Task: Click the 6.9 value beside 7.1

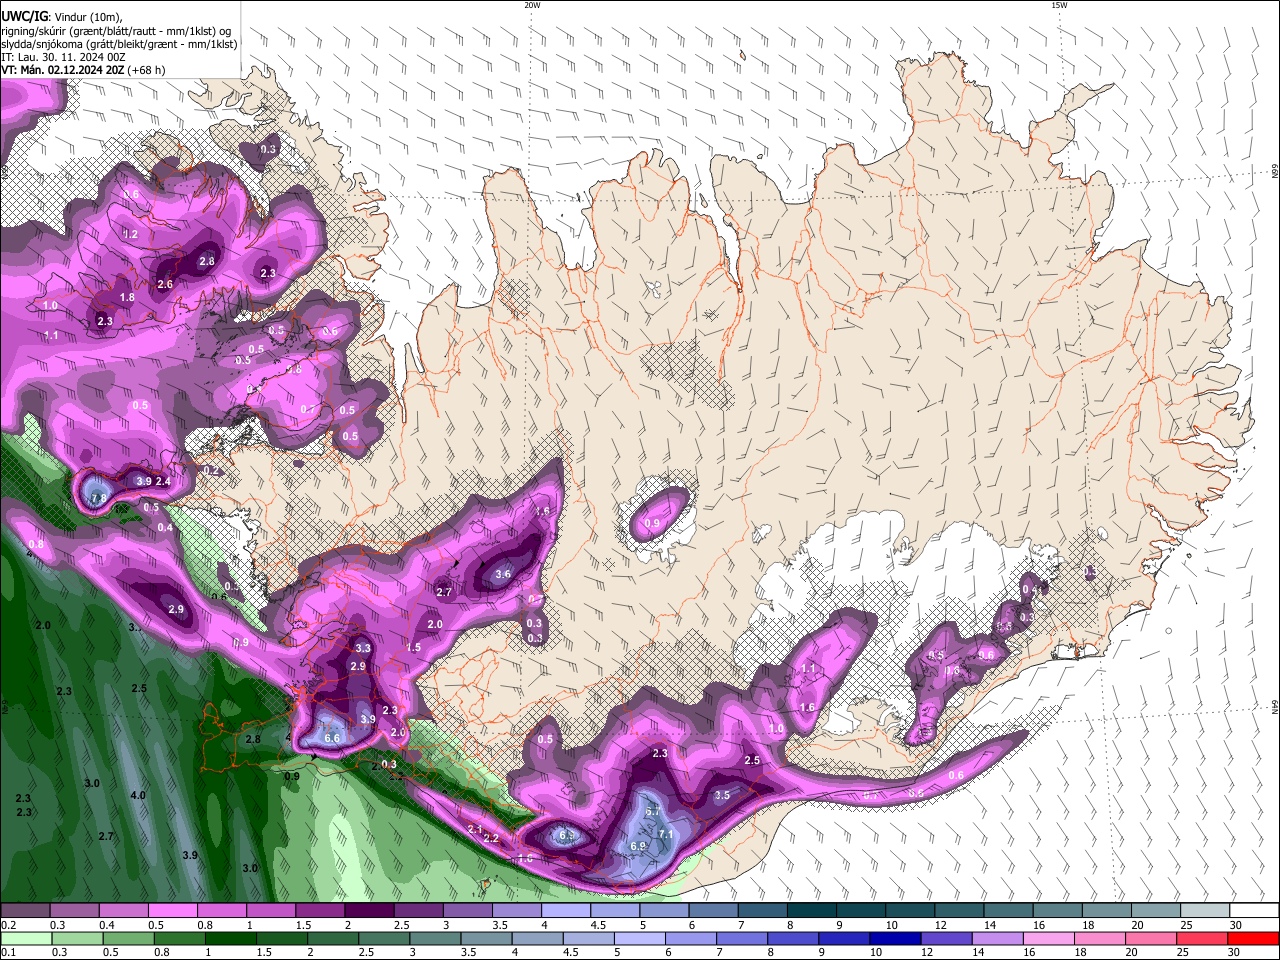Action: point(639,846)
